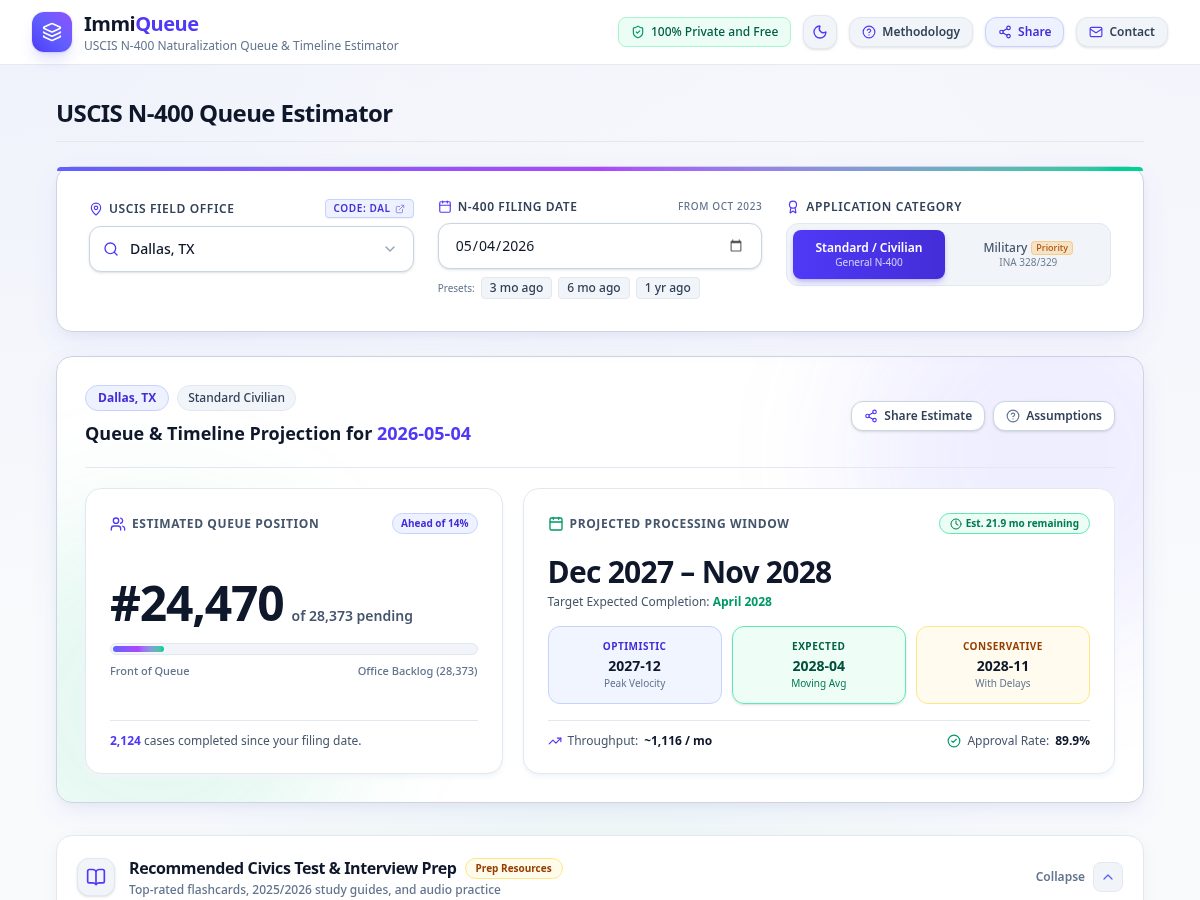Click the approval rate checkmark icon
The height and width of the screenshot is (900, 1200).
coord(954,741)
